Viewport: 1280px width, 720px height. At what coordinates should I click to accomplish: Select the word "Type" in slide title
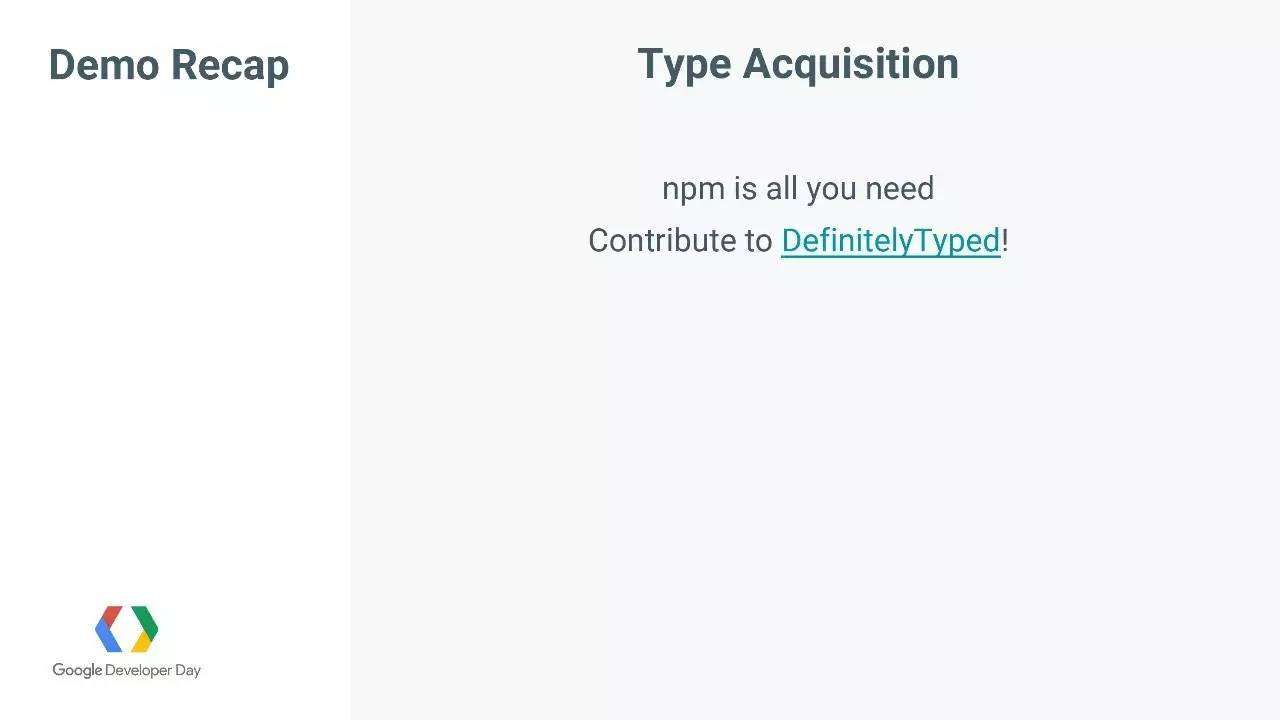[684, 65]
